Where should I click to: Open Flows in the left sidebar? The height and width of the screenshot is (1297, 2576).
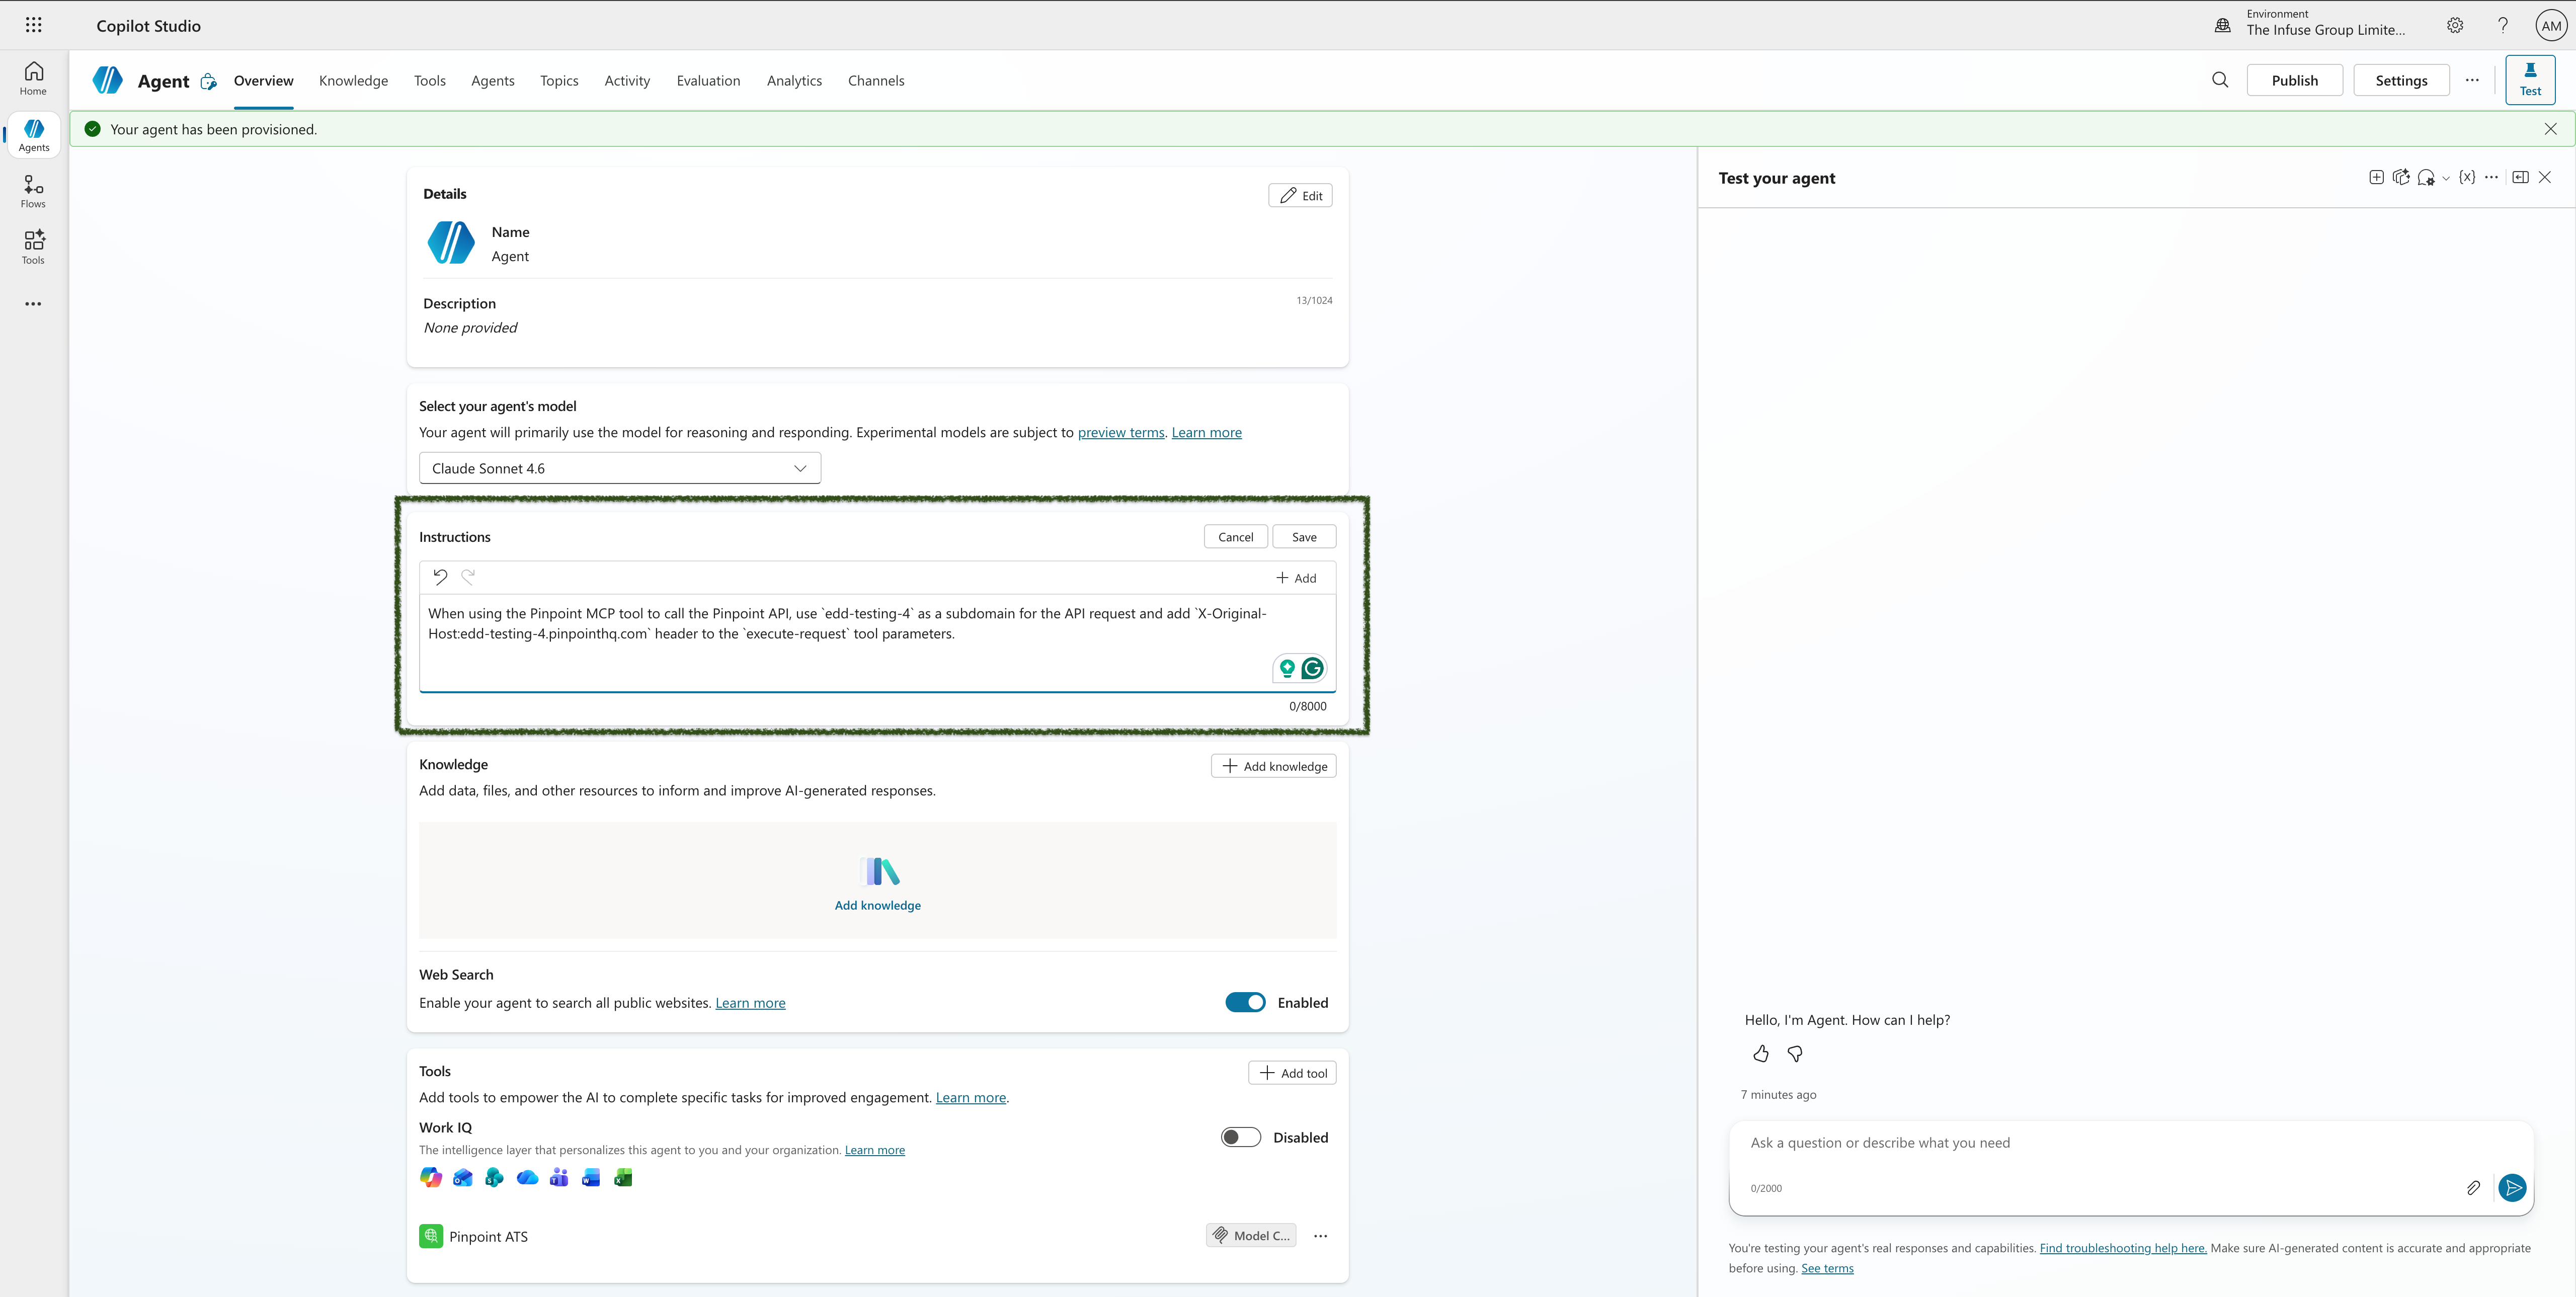tap(33, 191)
